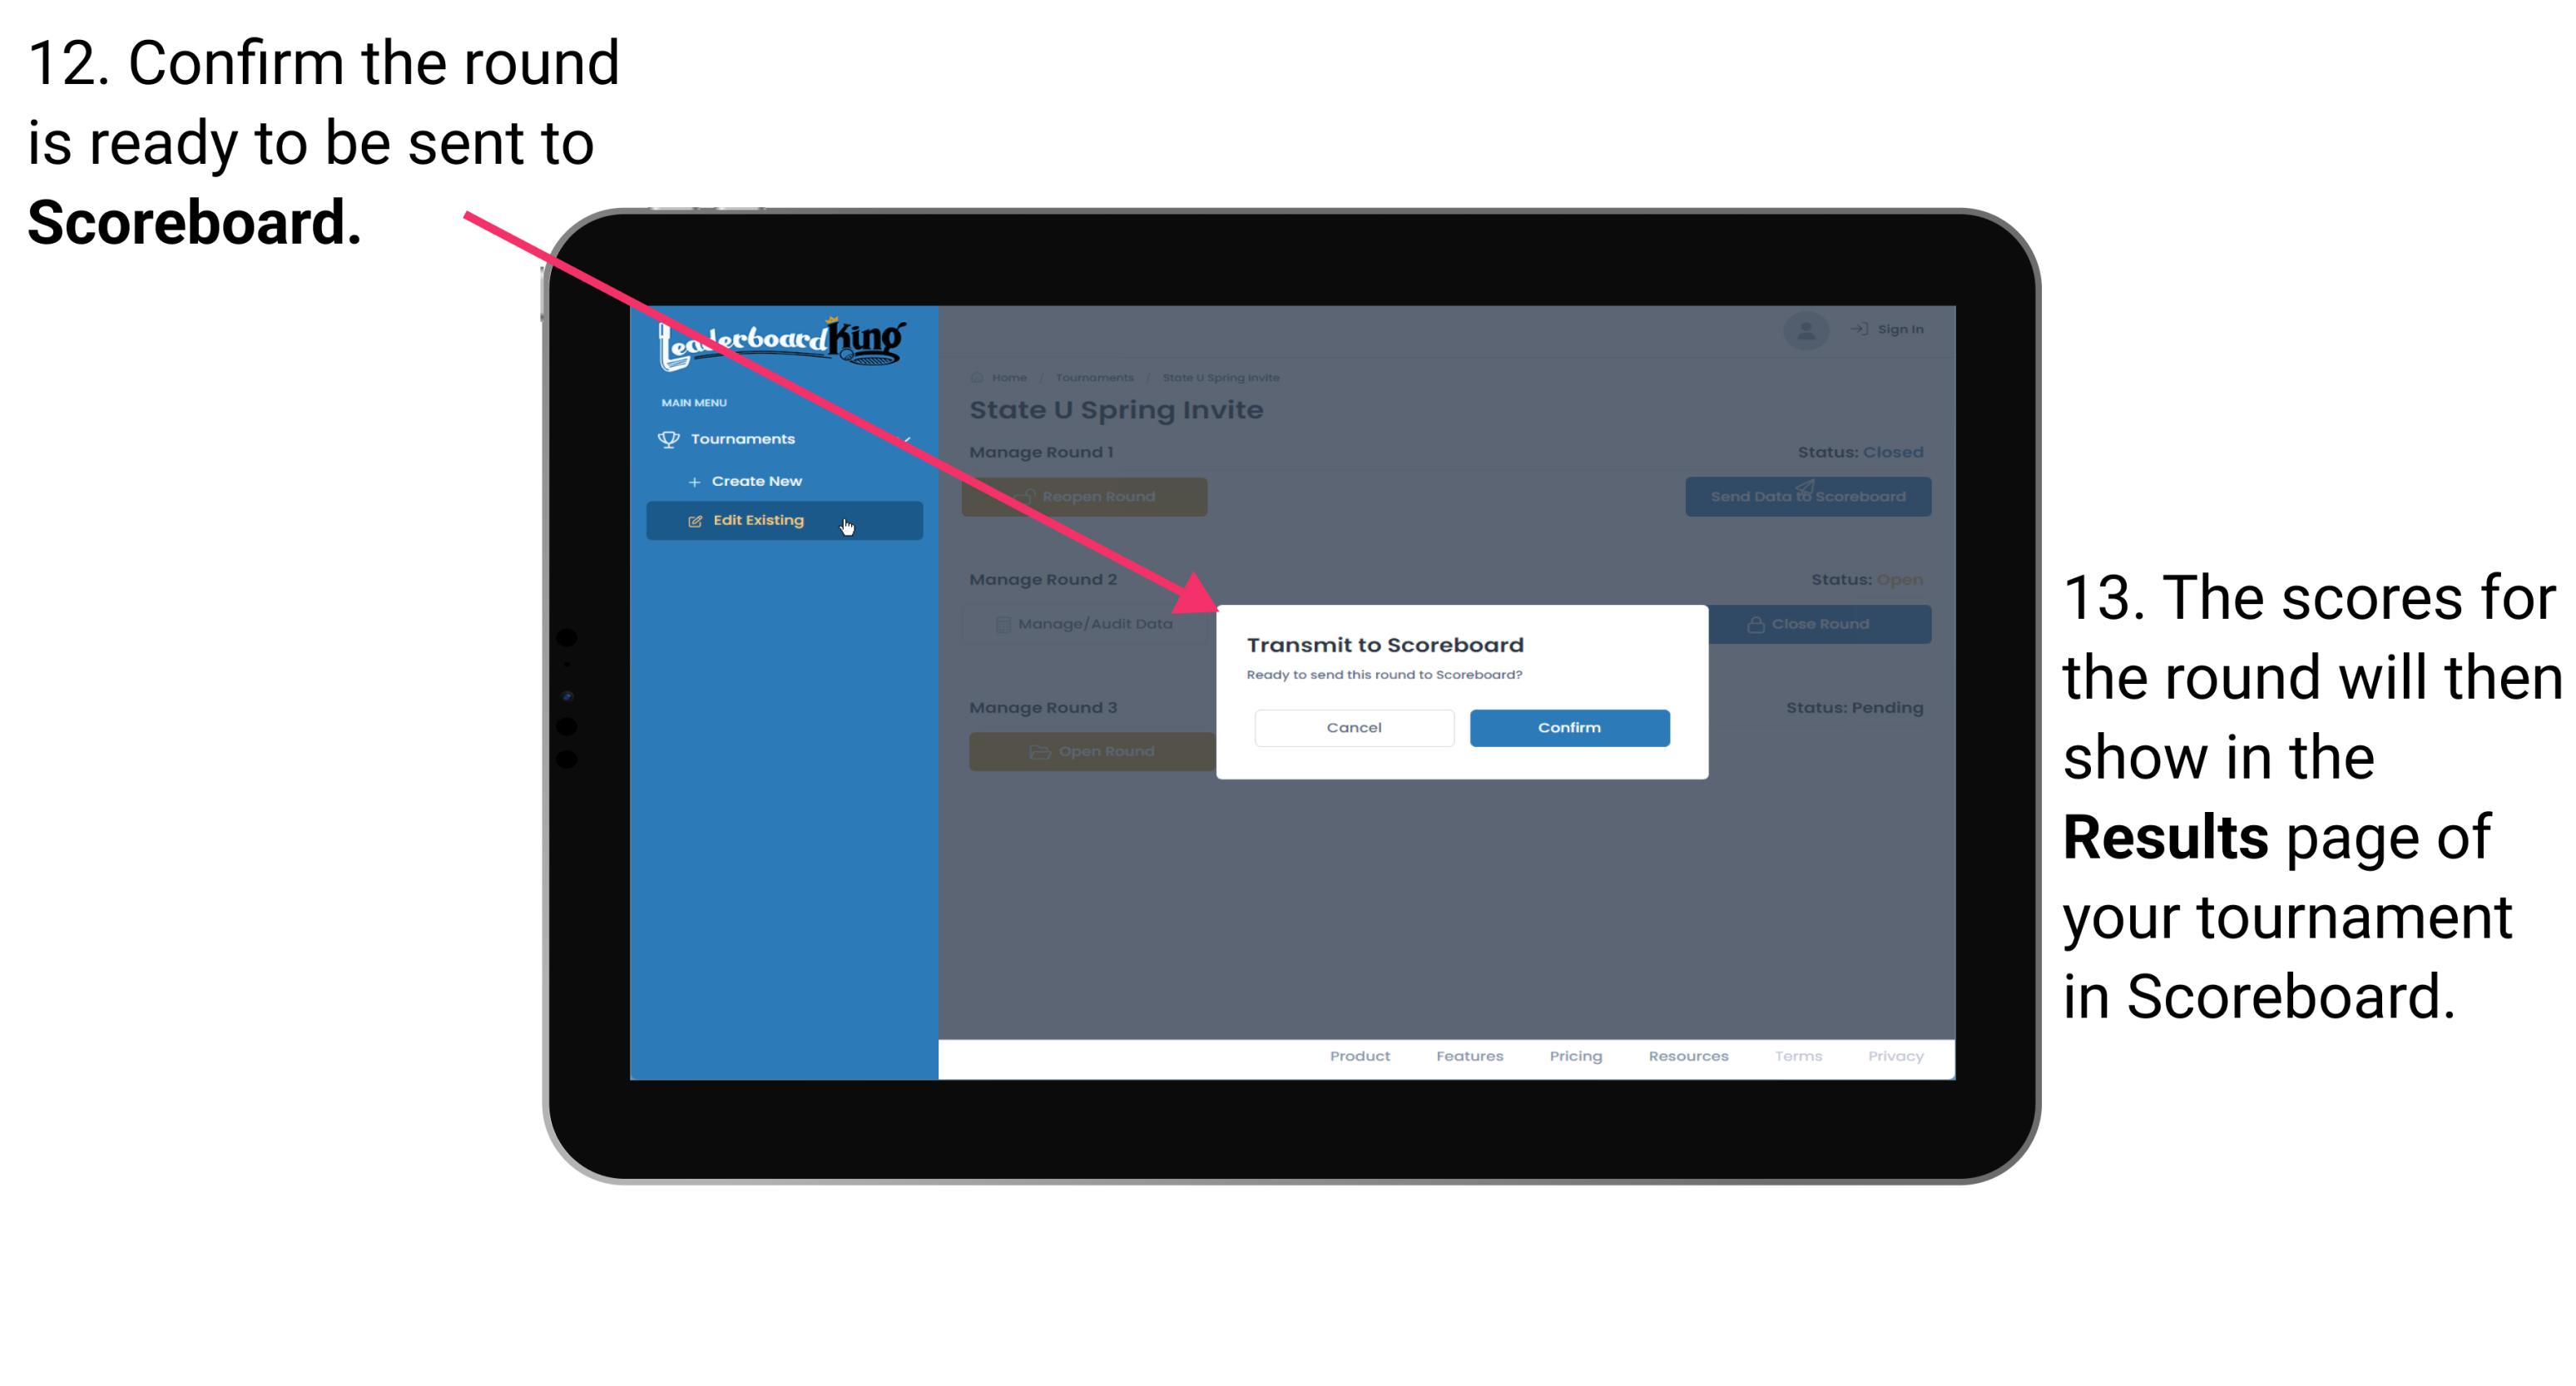Click Cancel on the transmit dialog
Viewport: 2576px width, 1386px height.
coord(1354,725)
